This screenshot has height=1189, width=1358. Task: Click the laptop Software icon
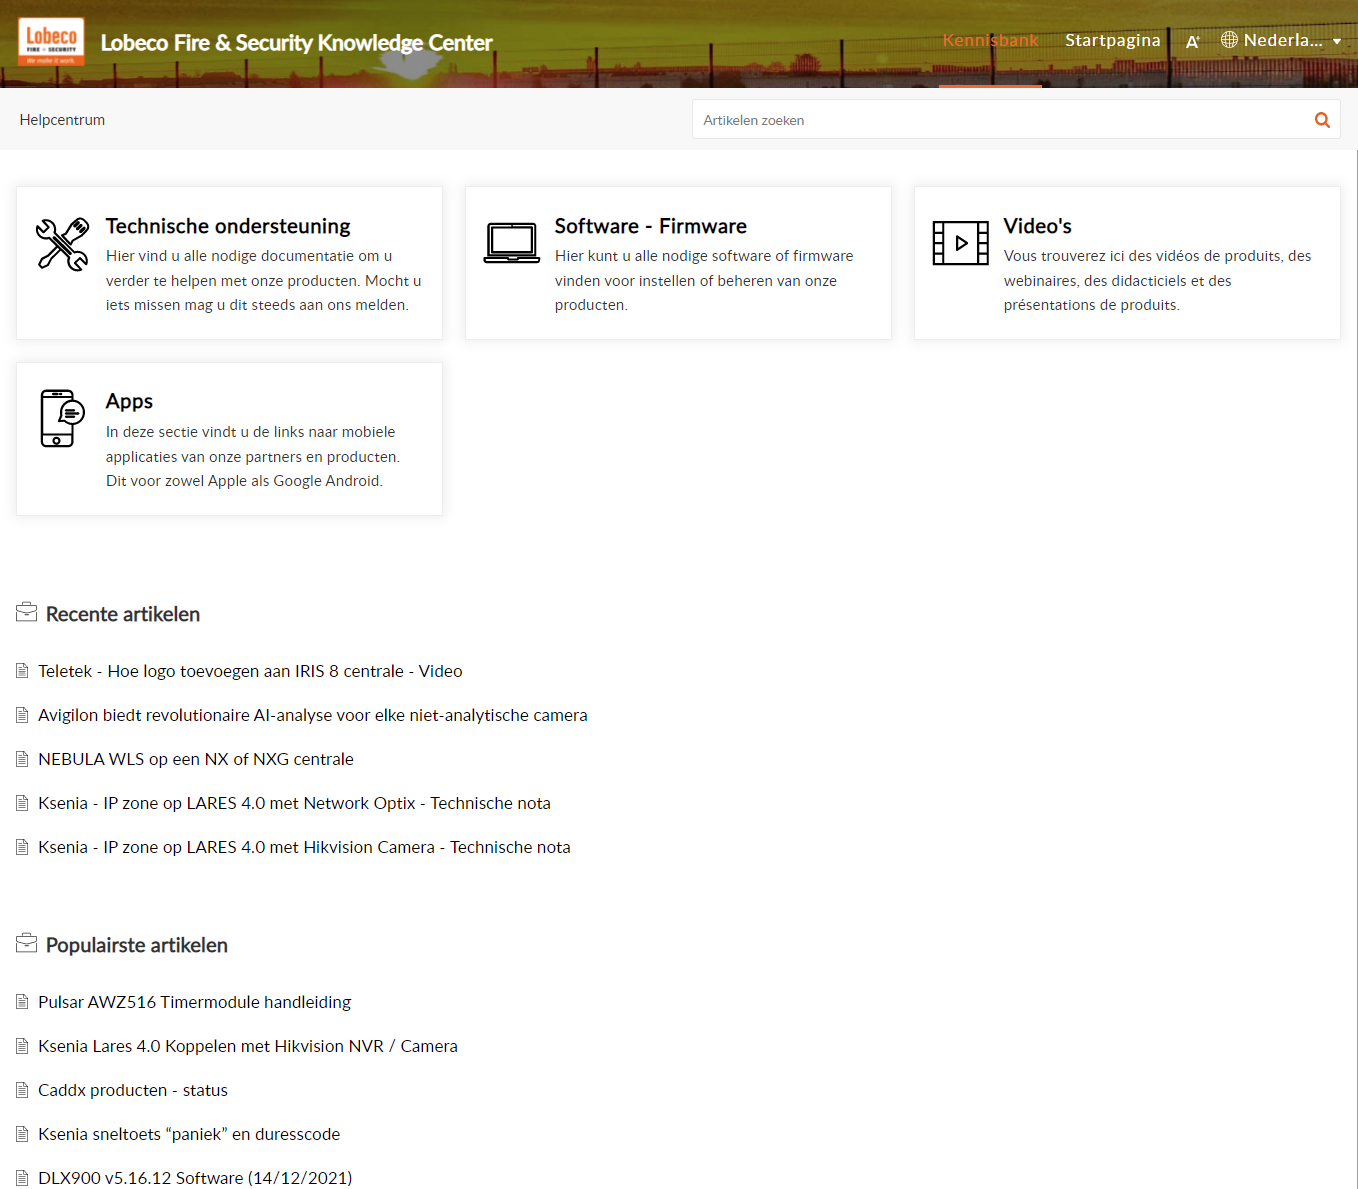click(x=512, y=243)
